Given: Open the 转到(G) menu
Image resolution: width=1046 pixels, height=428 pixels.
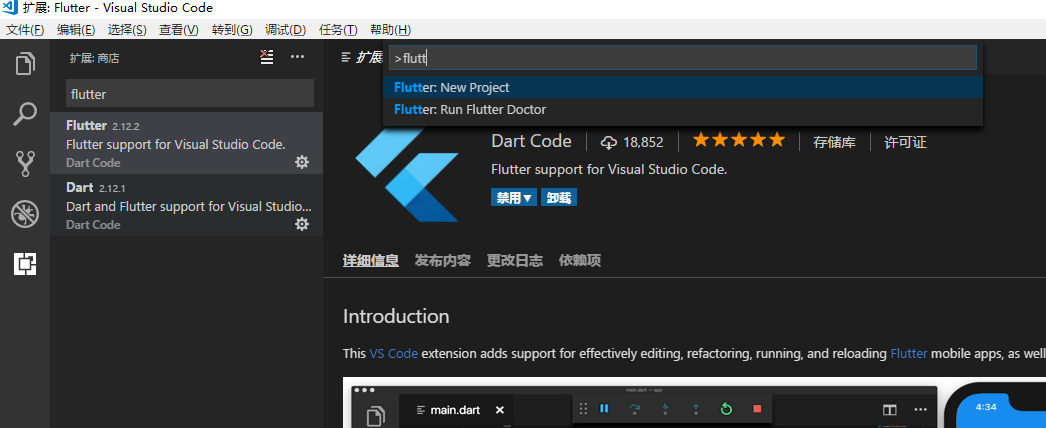Looking at the screenshot, I should point(232,30).
